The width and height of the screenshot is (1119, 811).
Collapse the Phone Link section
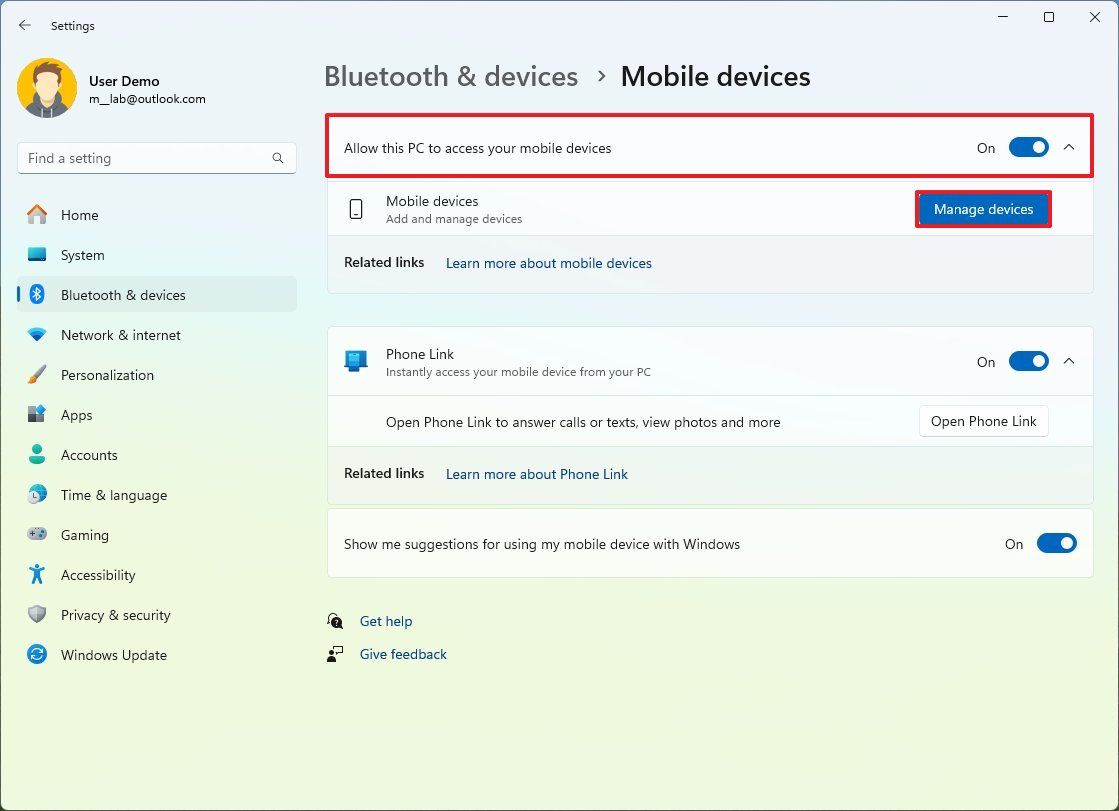[x=1069, y=361]
